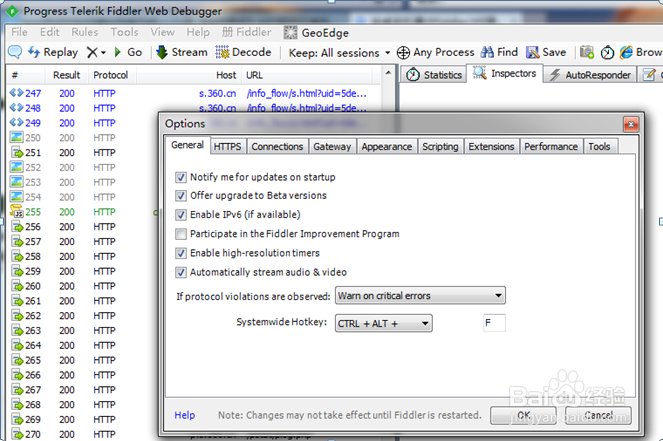Sort sessions by Host column header
The image size is (663, 441).
[188, 75]
